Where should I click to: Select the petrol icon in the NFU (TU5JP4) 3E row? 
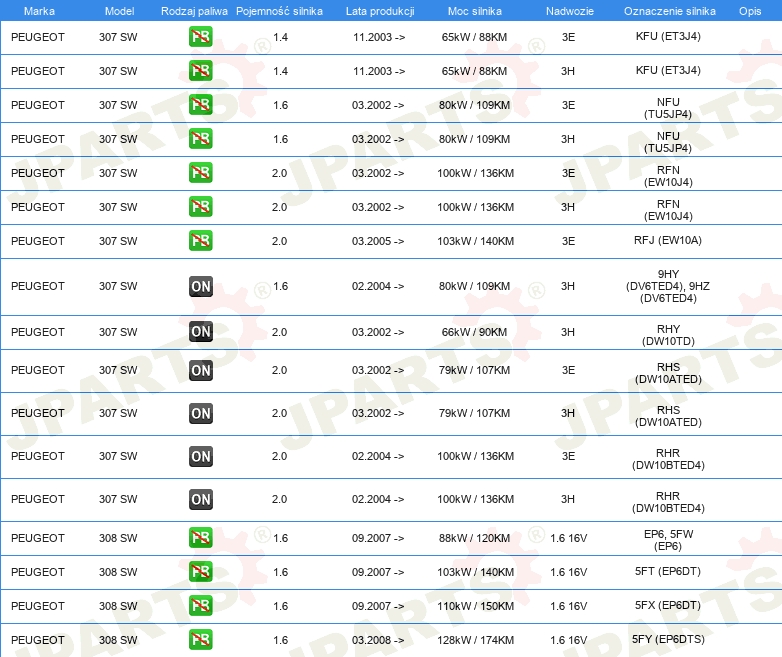pos(200,105)
